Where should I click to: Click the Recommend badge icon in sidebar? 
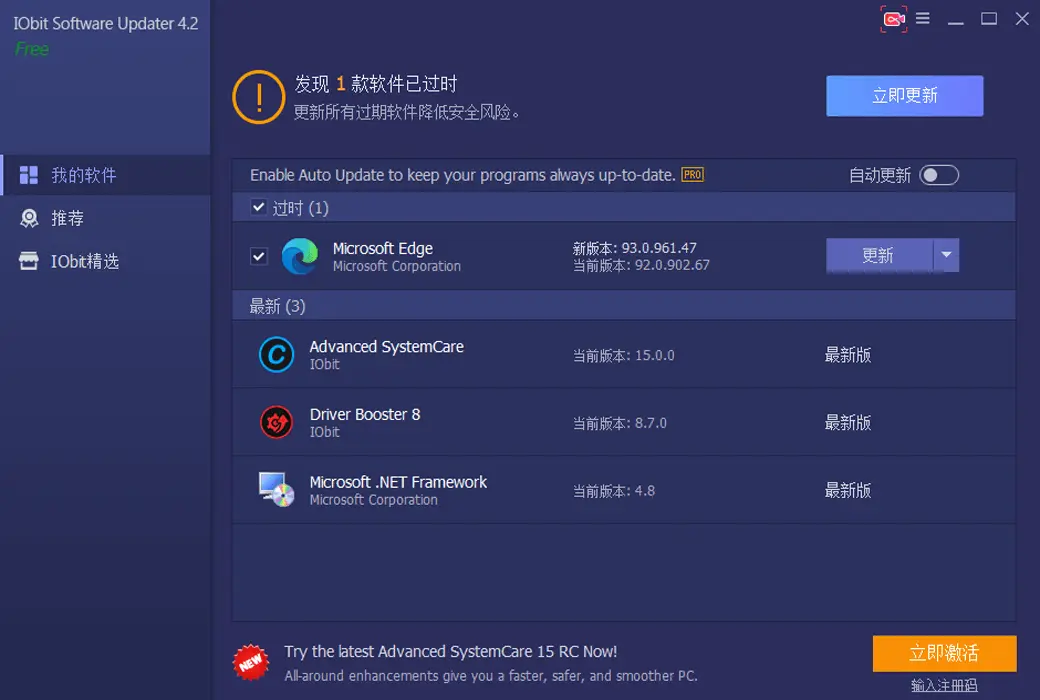29,218
